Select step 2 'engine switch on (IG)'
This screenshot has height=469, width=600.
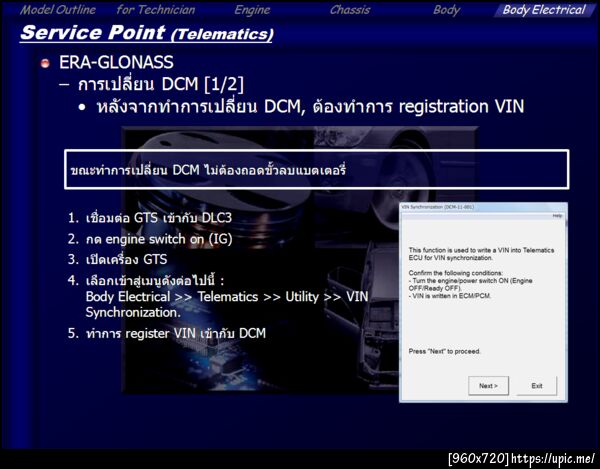coord(150,239)
